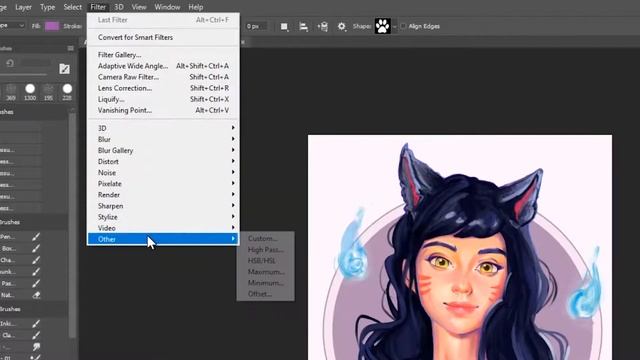Select the Cha... brush icon

(36, 260)
